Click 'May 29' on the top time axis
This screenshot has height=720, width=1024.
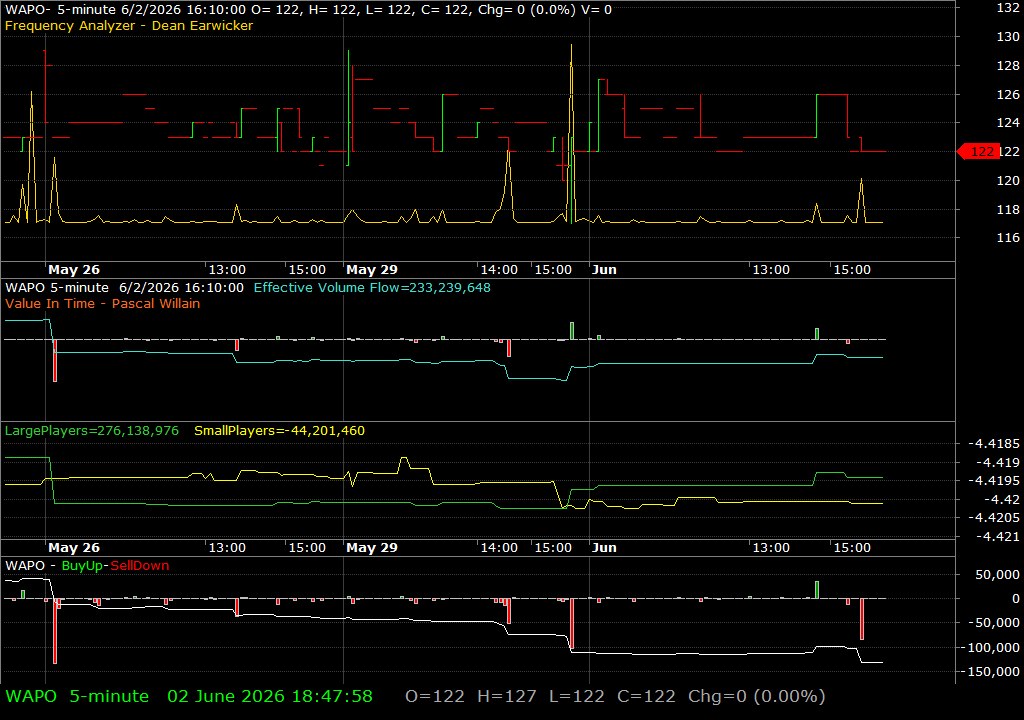pyautogui.click(x=372, y=269)
